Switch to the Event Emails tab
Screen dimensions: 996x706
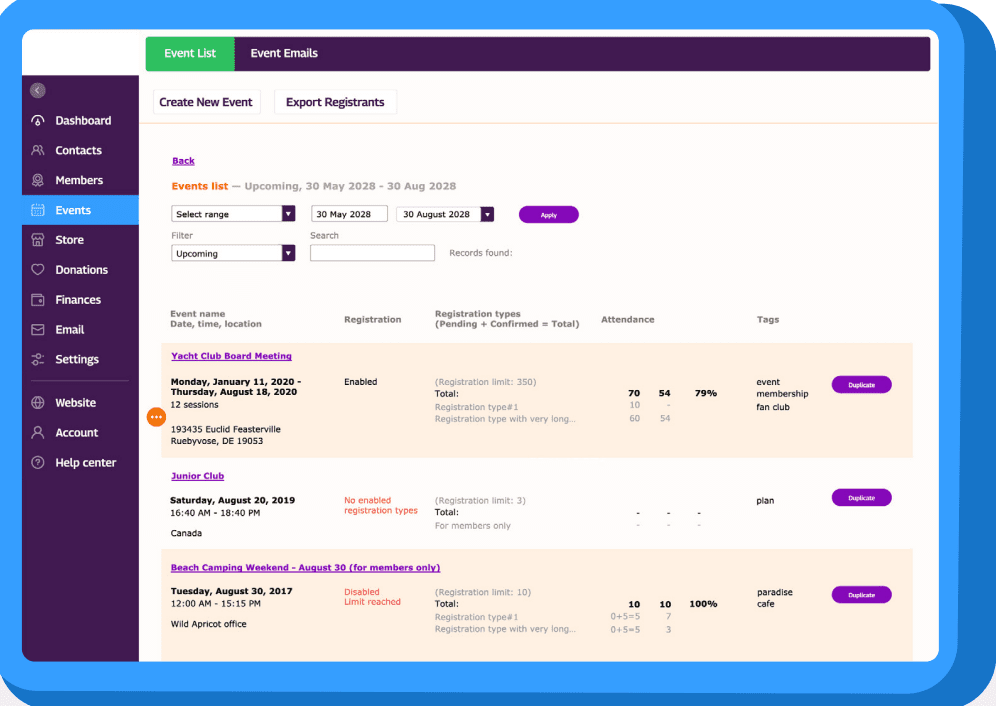(x=284, y=54)
